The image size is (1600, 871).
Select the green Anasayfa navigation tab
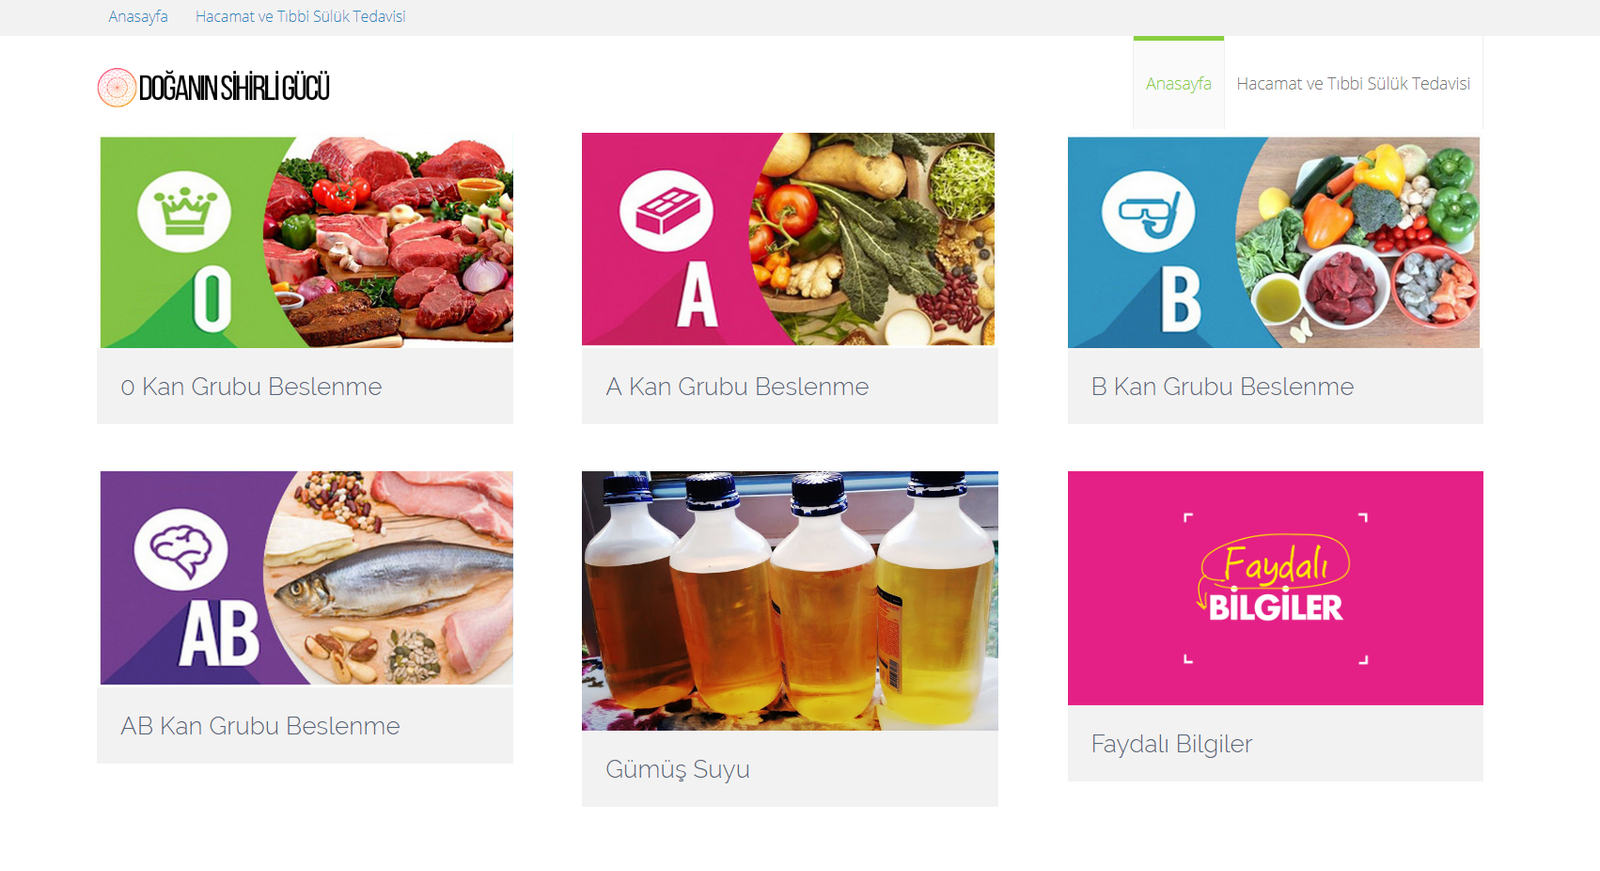pos(1178,84)
